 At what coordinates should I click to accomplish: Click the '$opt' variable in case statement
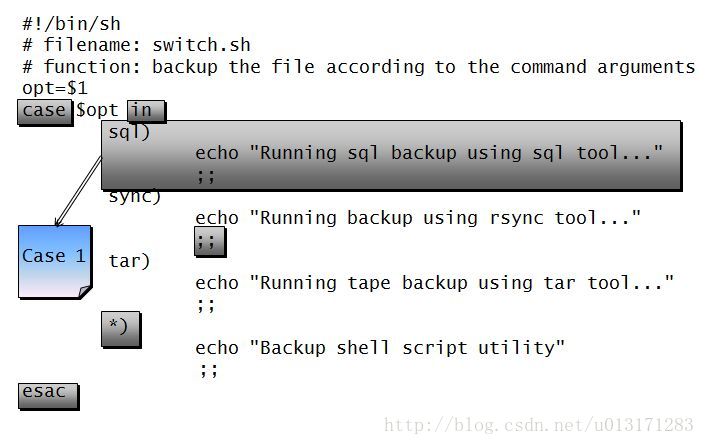coord(97,111)
